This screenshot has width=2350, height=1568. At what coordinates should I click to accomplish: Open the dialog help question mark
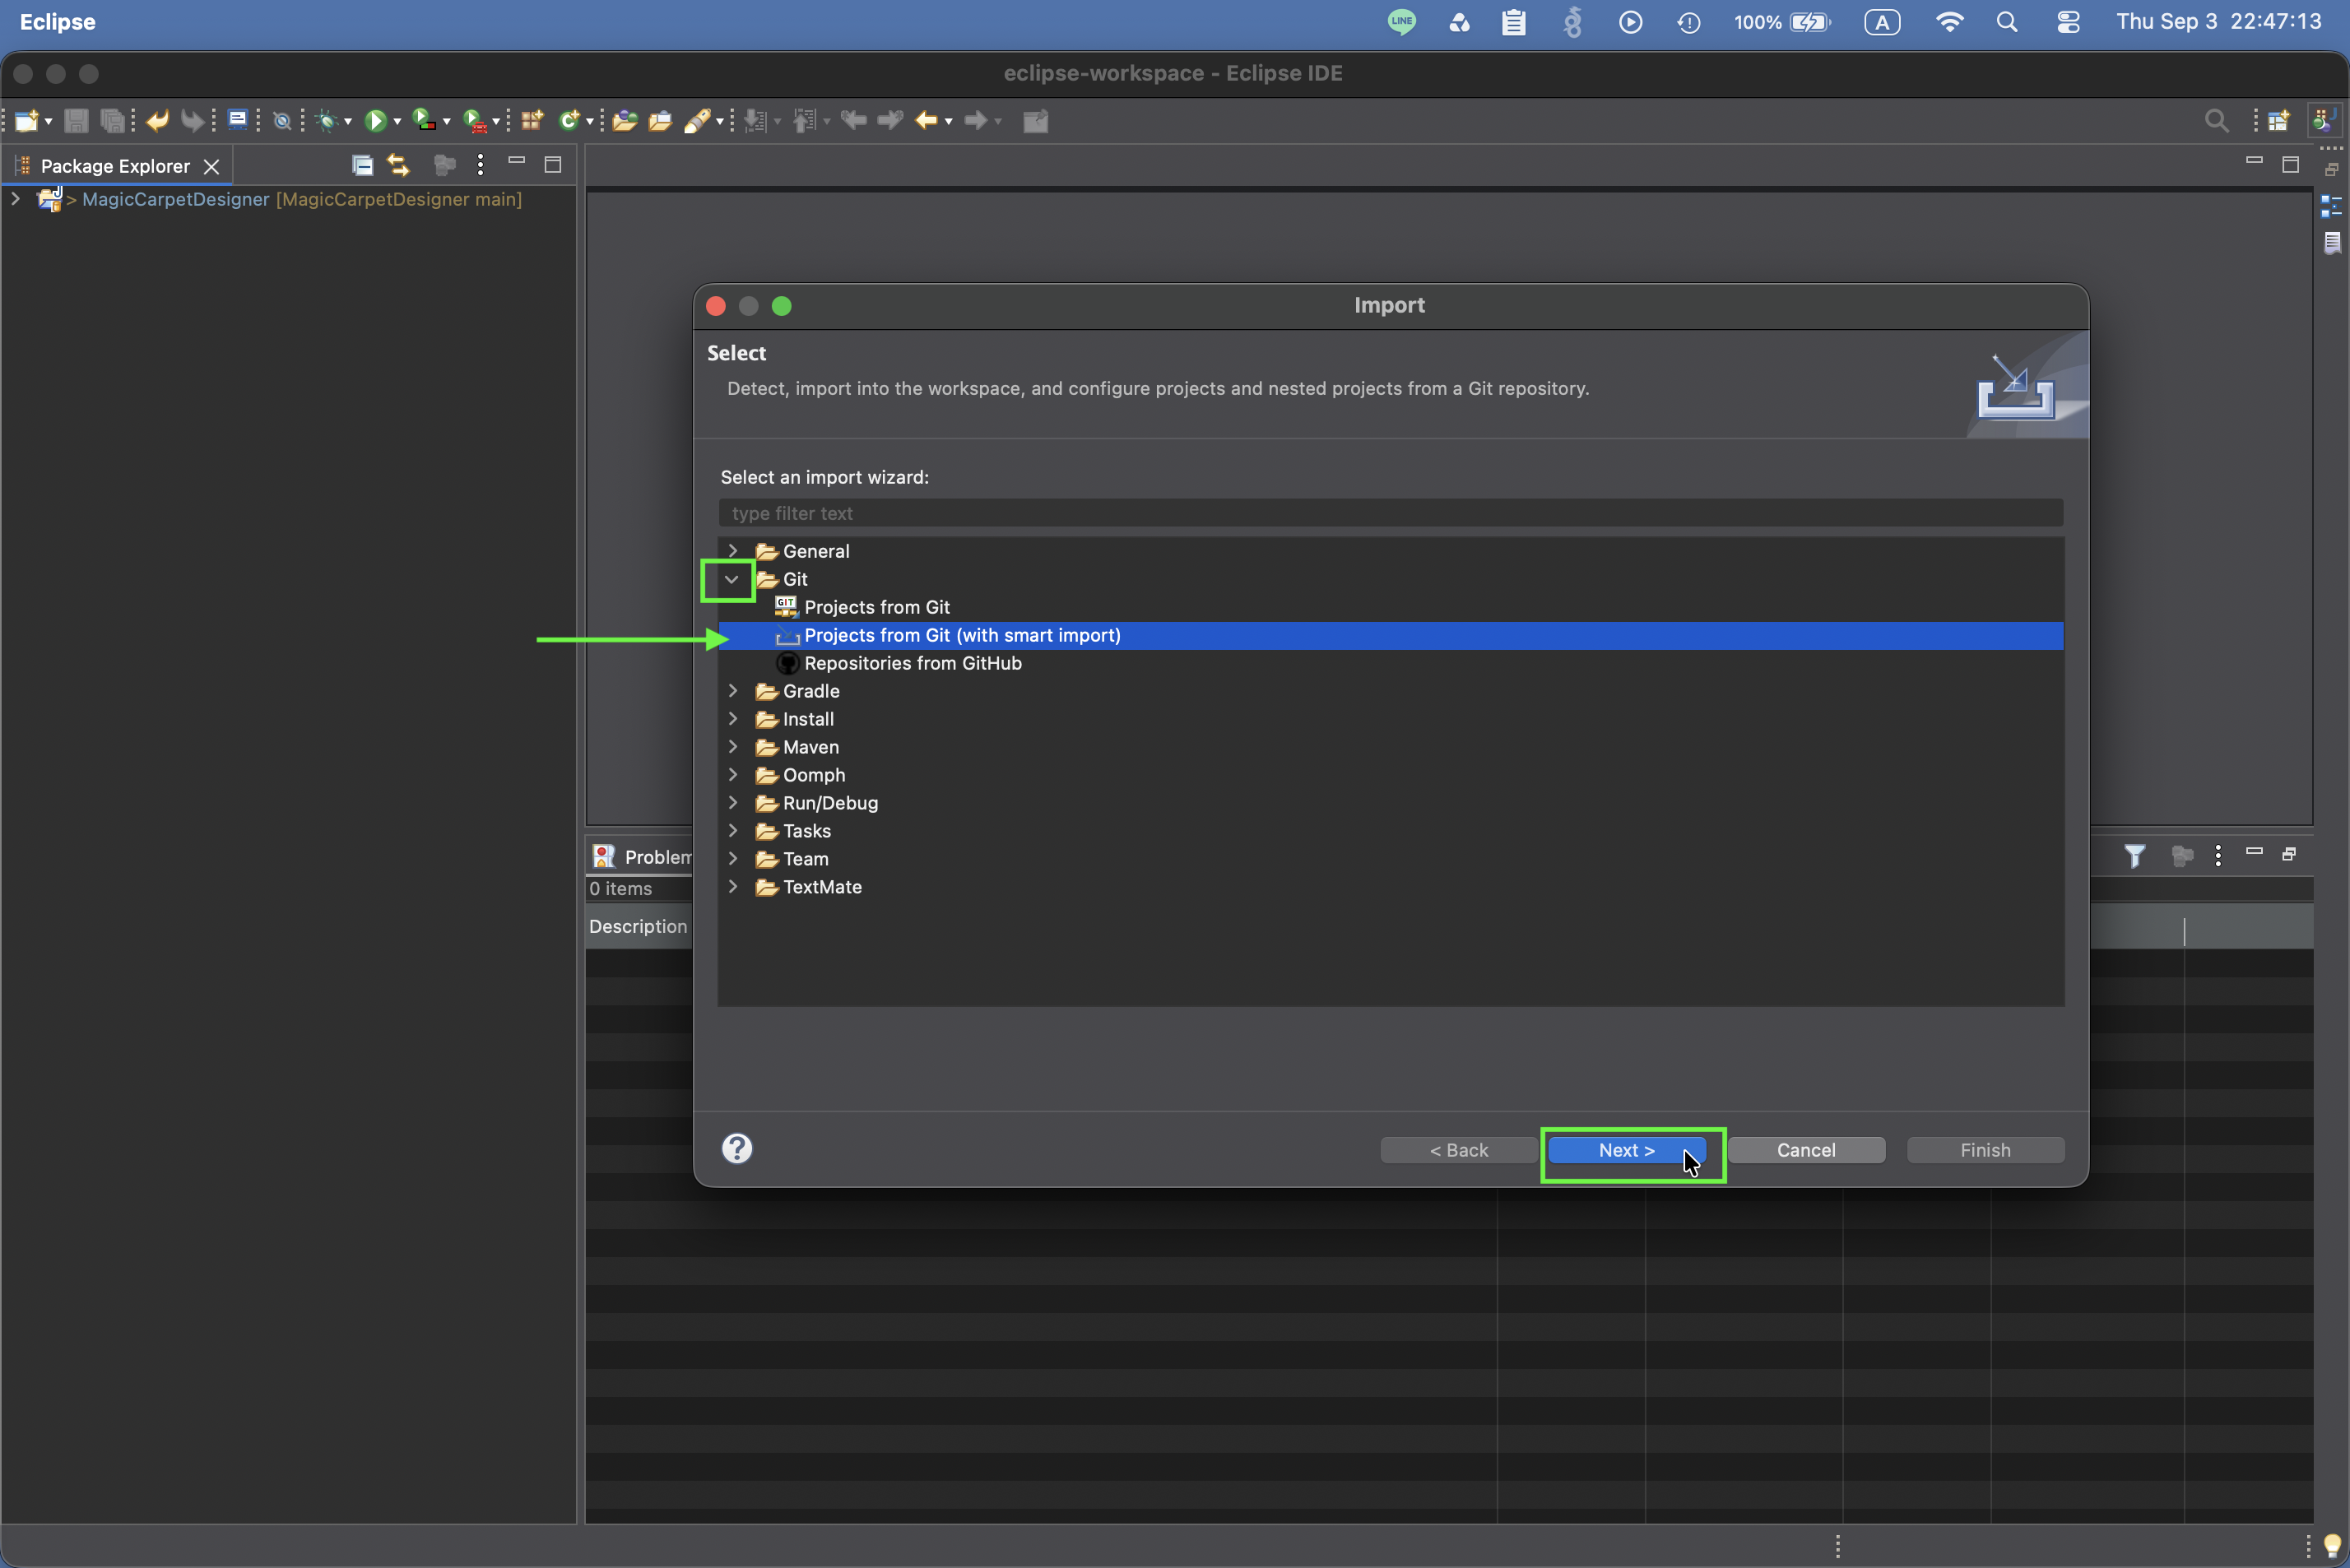737,1148
